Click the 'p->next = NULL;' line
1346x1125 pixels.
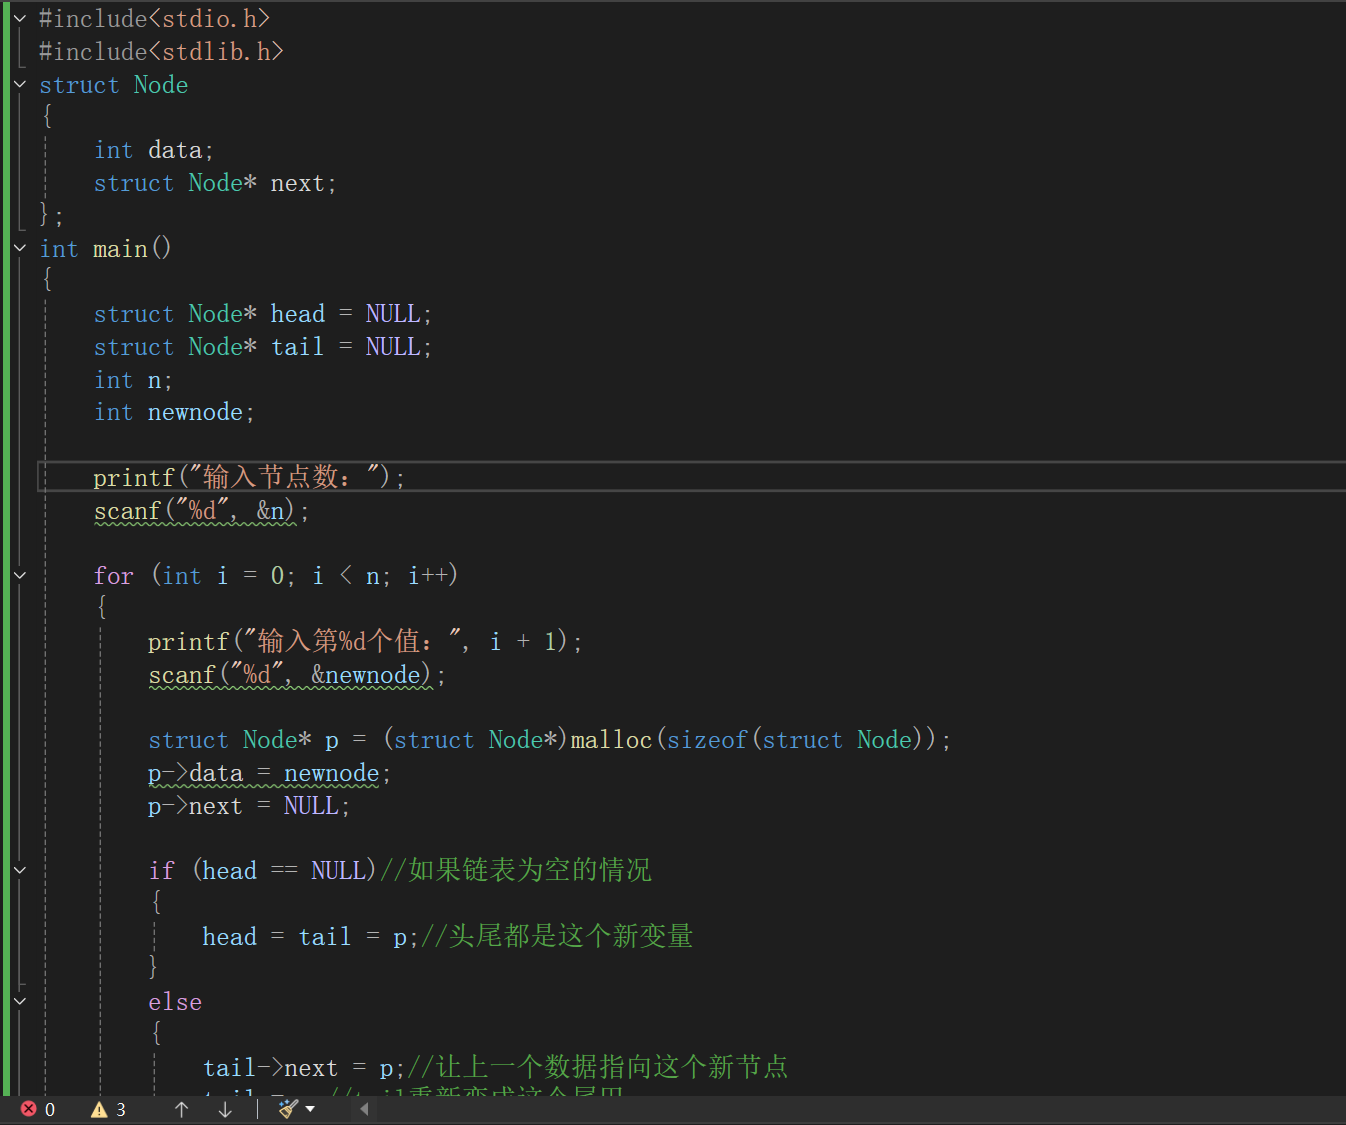tap(249, 806)
